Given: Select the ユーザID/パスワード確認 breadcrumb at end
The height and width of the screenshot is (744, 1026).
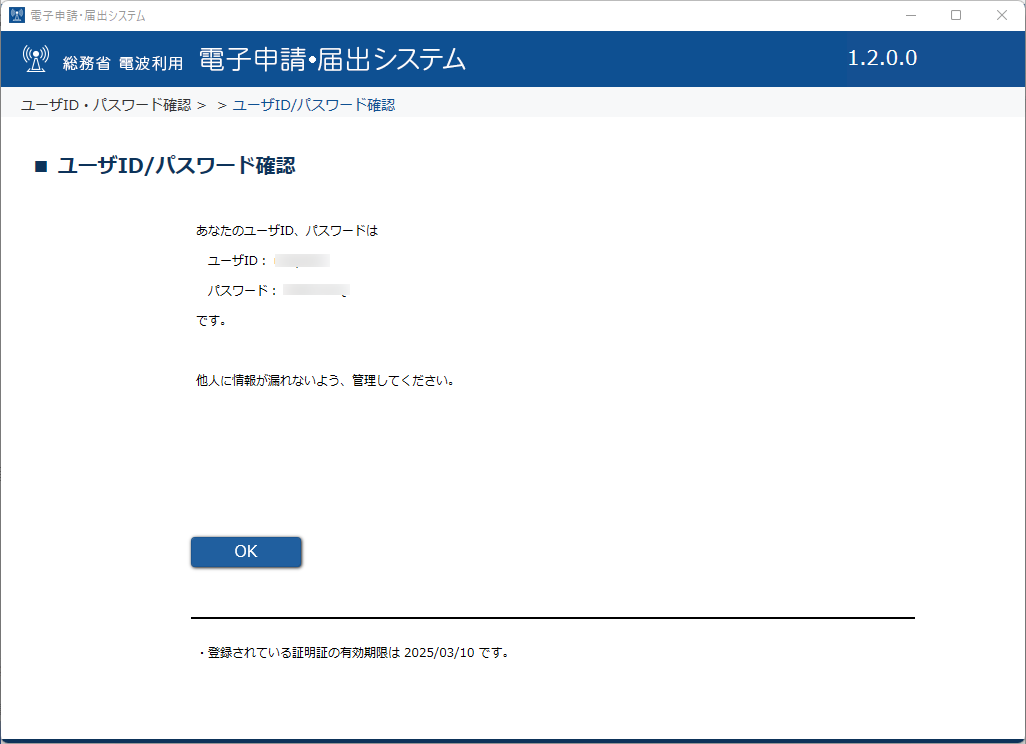Looking at the screenshot, I should pos(314,105).
